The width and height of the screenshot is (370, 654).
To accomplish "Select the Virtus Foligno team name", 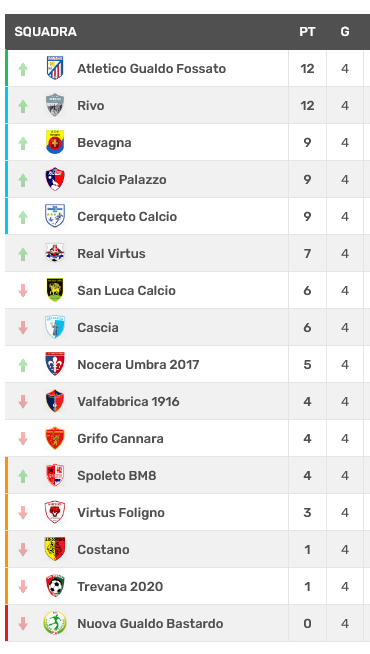I will click(x=121, y=512).
